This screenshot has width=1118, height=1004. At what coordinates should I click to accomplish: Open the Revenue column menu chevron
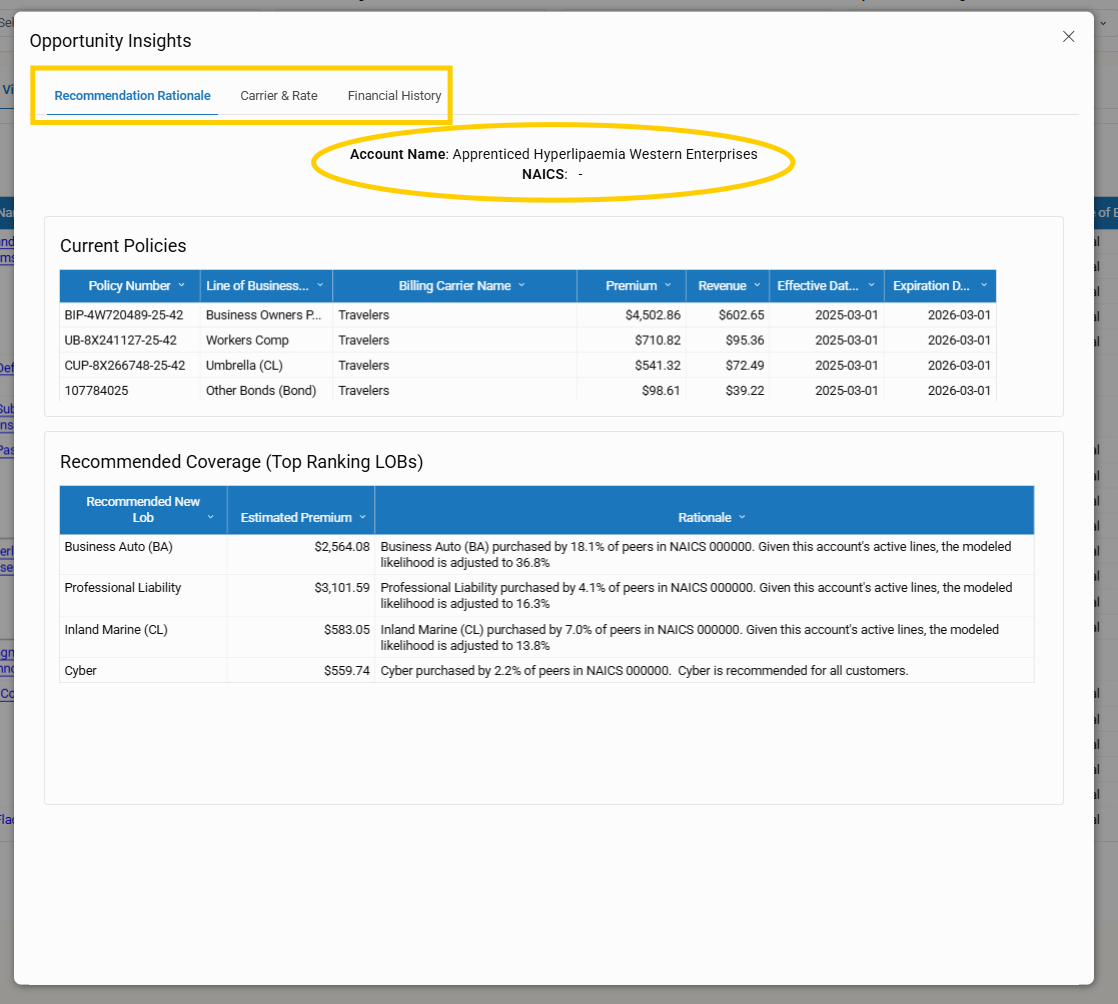pyautogui.click(x=757, y=285)
